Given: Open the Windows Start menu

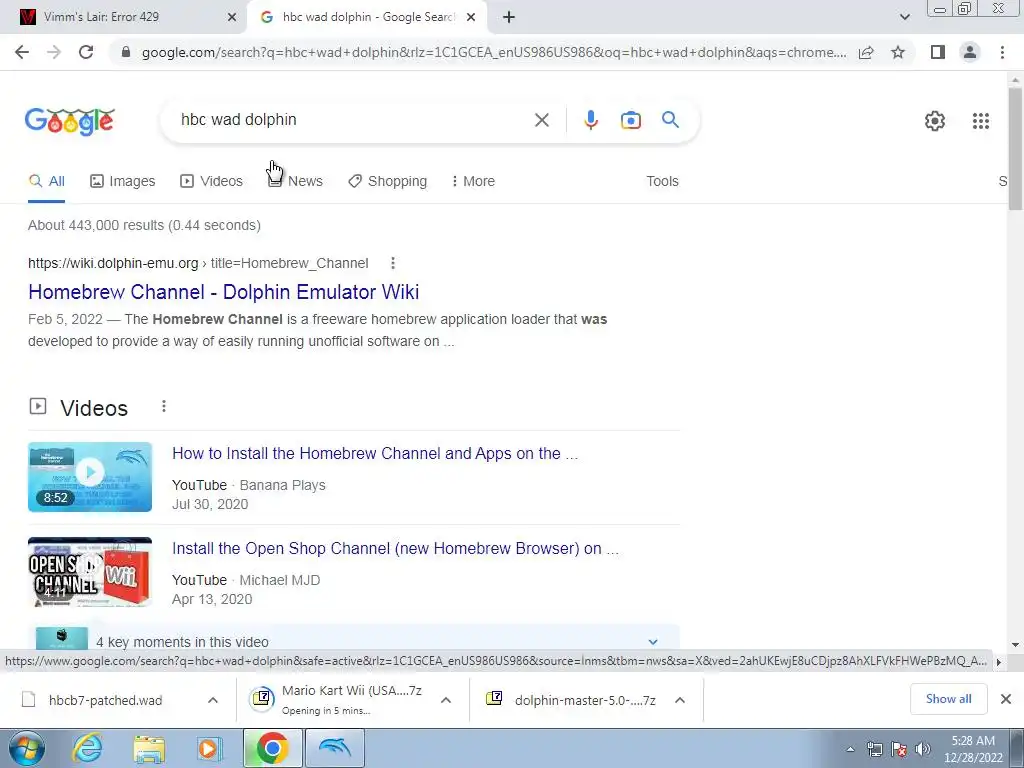Looking at the screenshot, I should click(x=26, y=748).
